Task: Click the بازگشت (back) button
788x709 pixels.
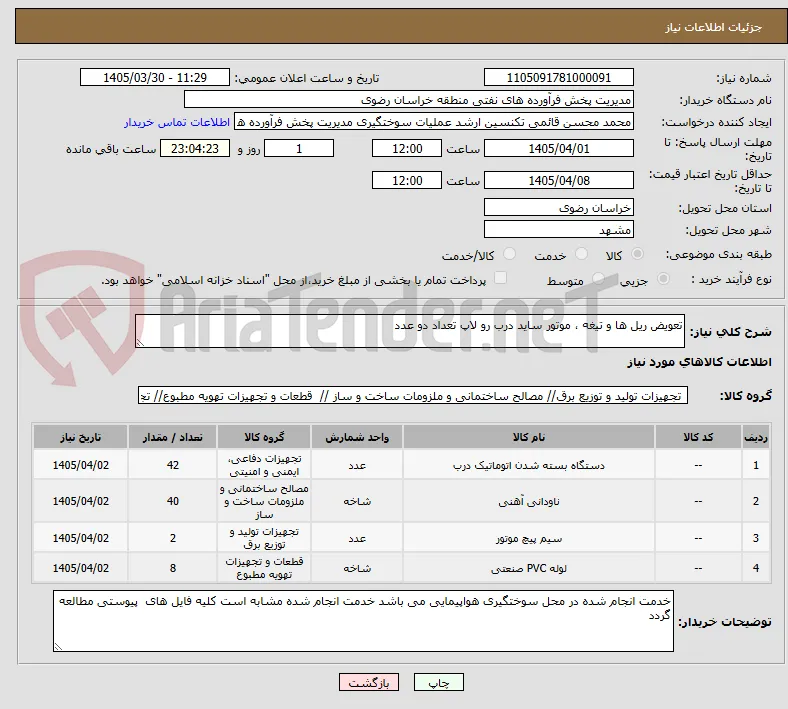Action: click(x=369, y=682)
